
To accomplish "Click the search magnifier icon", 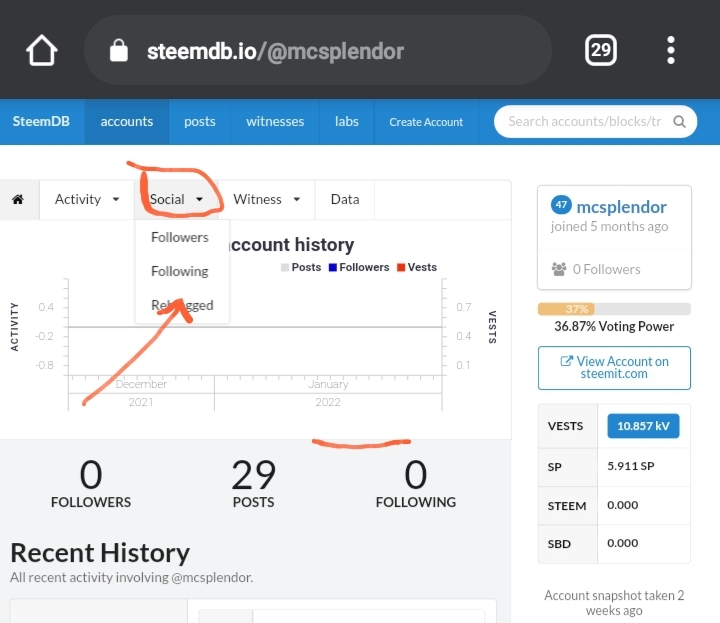I will coord(679,122).
